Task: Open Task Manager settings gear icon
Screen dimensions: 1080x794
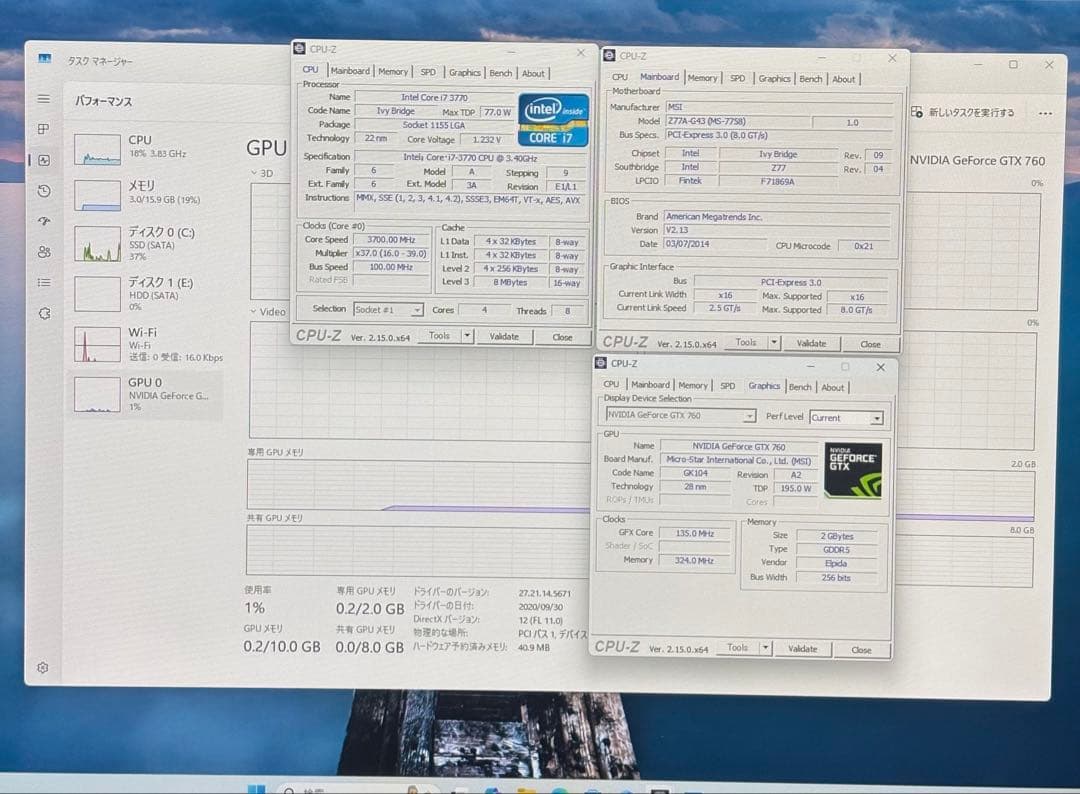Action: coord(43,667)
